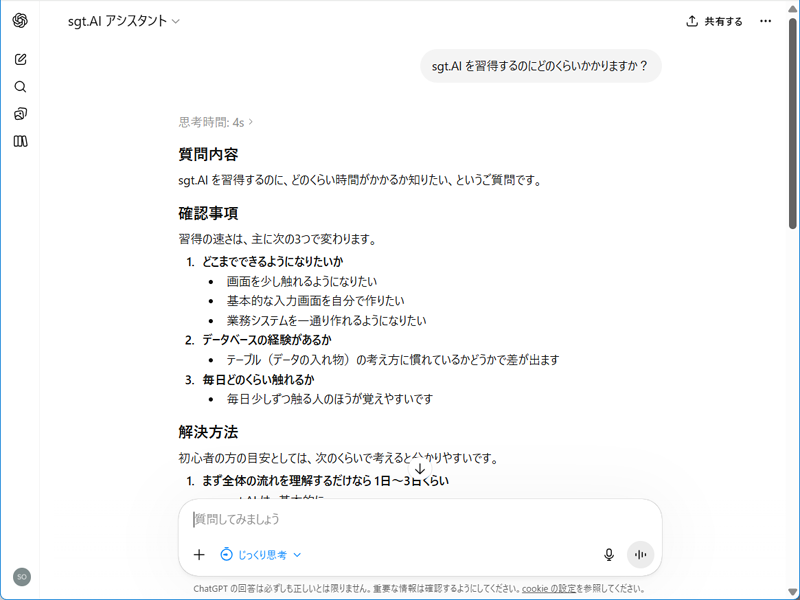Click the plus attach icon in composer
This screenshot has width=800, height=600.
pyautogui.click(x=199, y=555)
